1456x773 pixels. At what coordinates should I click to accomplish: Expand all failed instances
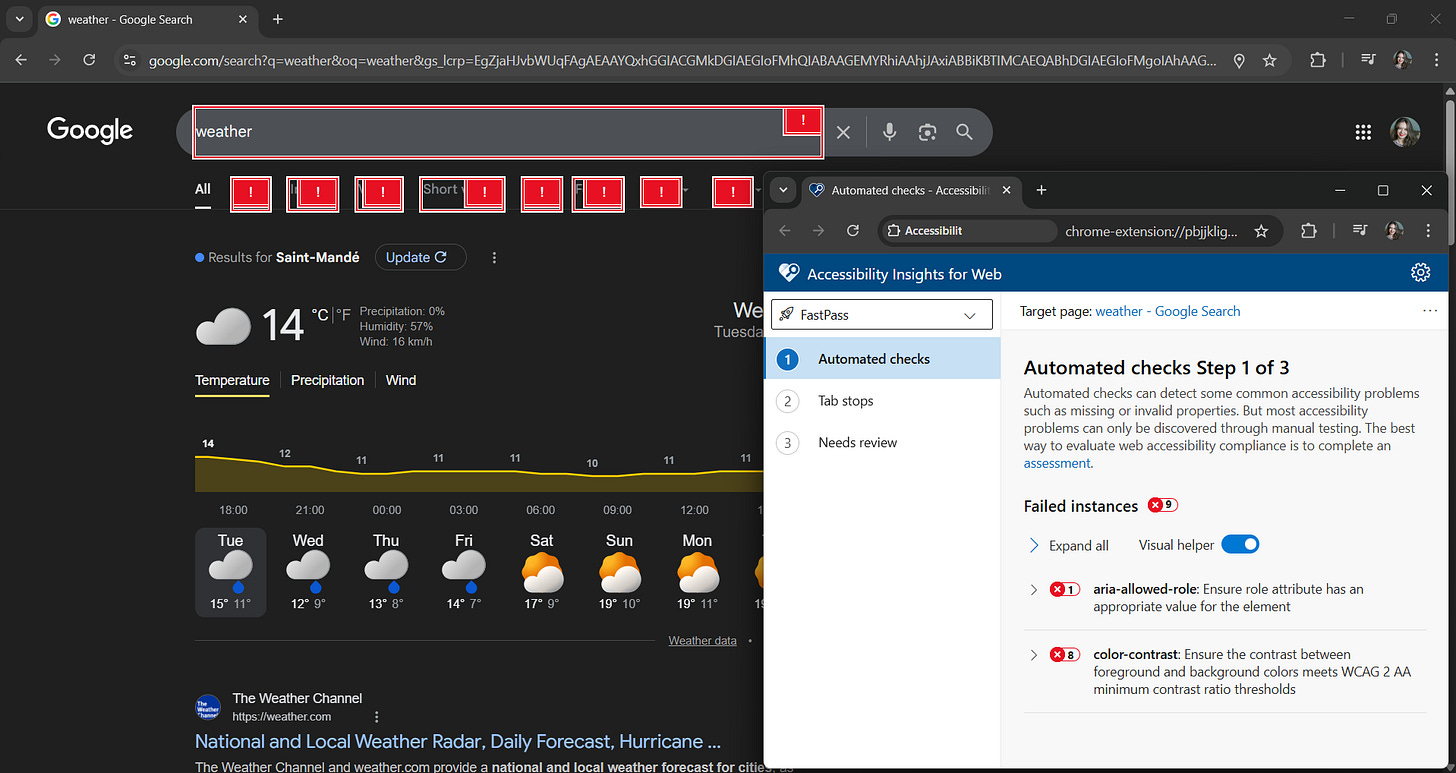(1068, 546)
